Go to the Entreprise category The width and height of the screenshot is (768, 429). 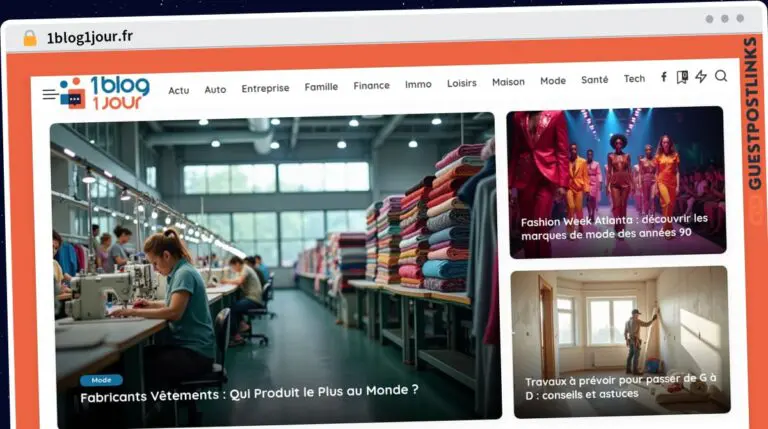pyautogui.click(x=265, y=88)
